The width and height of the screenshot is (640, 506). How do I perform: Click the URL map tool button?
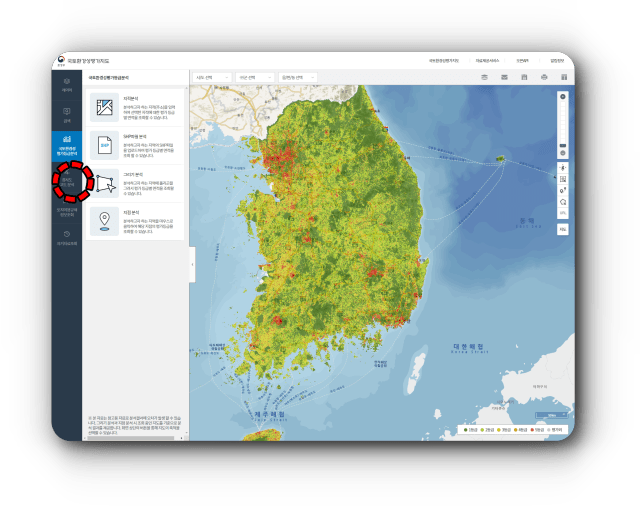click(x=563, y=213)
